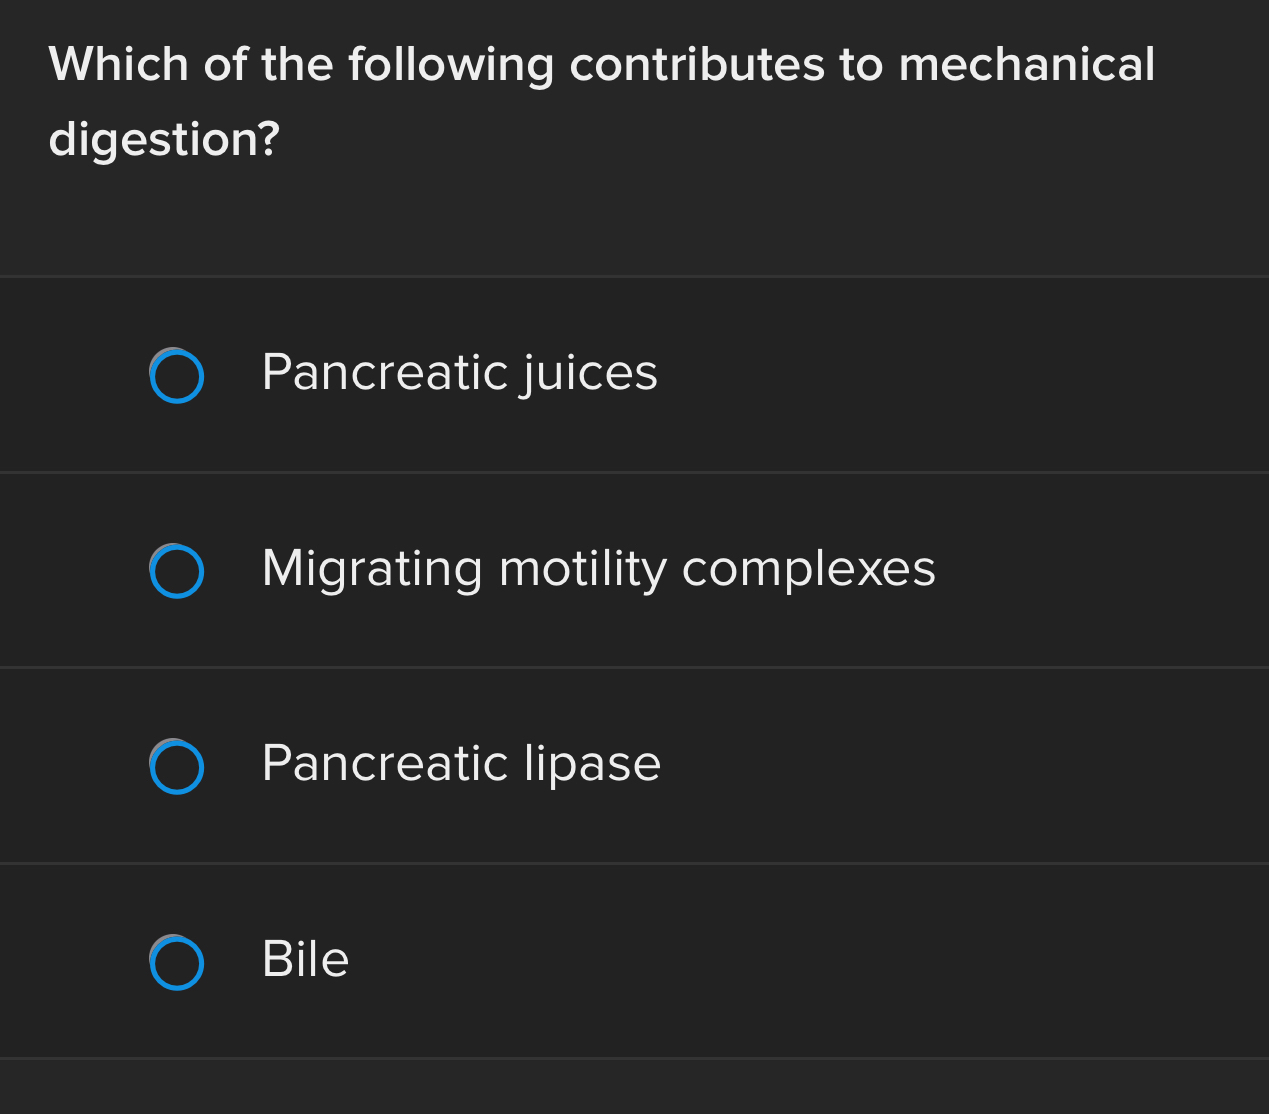Click the word "the" in the question
This screenshot has height=1114, width=1269.
(297, 65)
